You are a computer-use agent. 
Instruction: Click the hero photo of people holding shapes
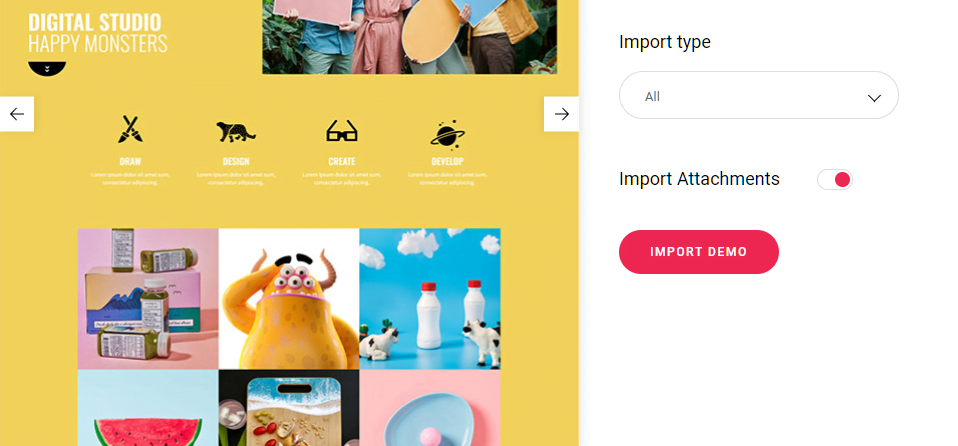[409, 37]
